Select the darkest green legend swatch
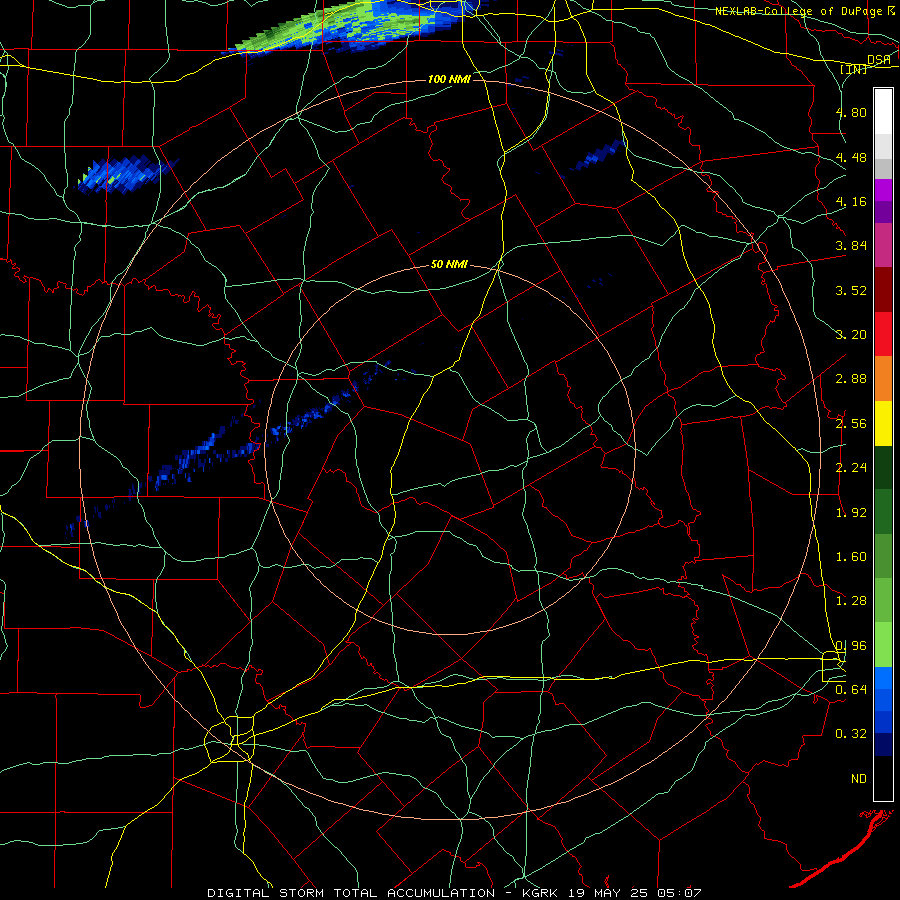Viewport: 900px width, 900px height. pyautogui.click(x=883, y=467)
